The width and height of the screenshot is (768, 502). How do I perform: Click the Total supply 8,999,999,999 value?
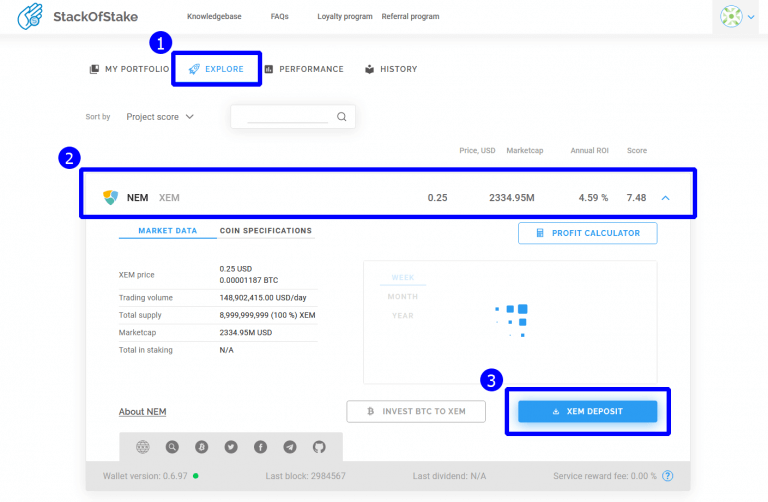[x=267, y=315]
